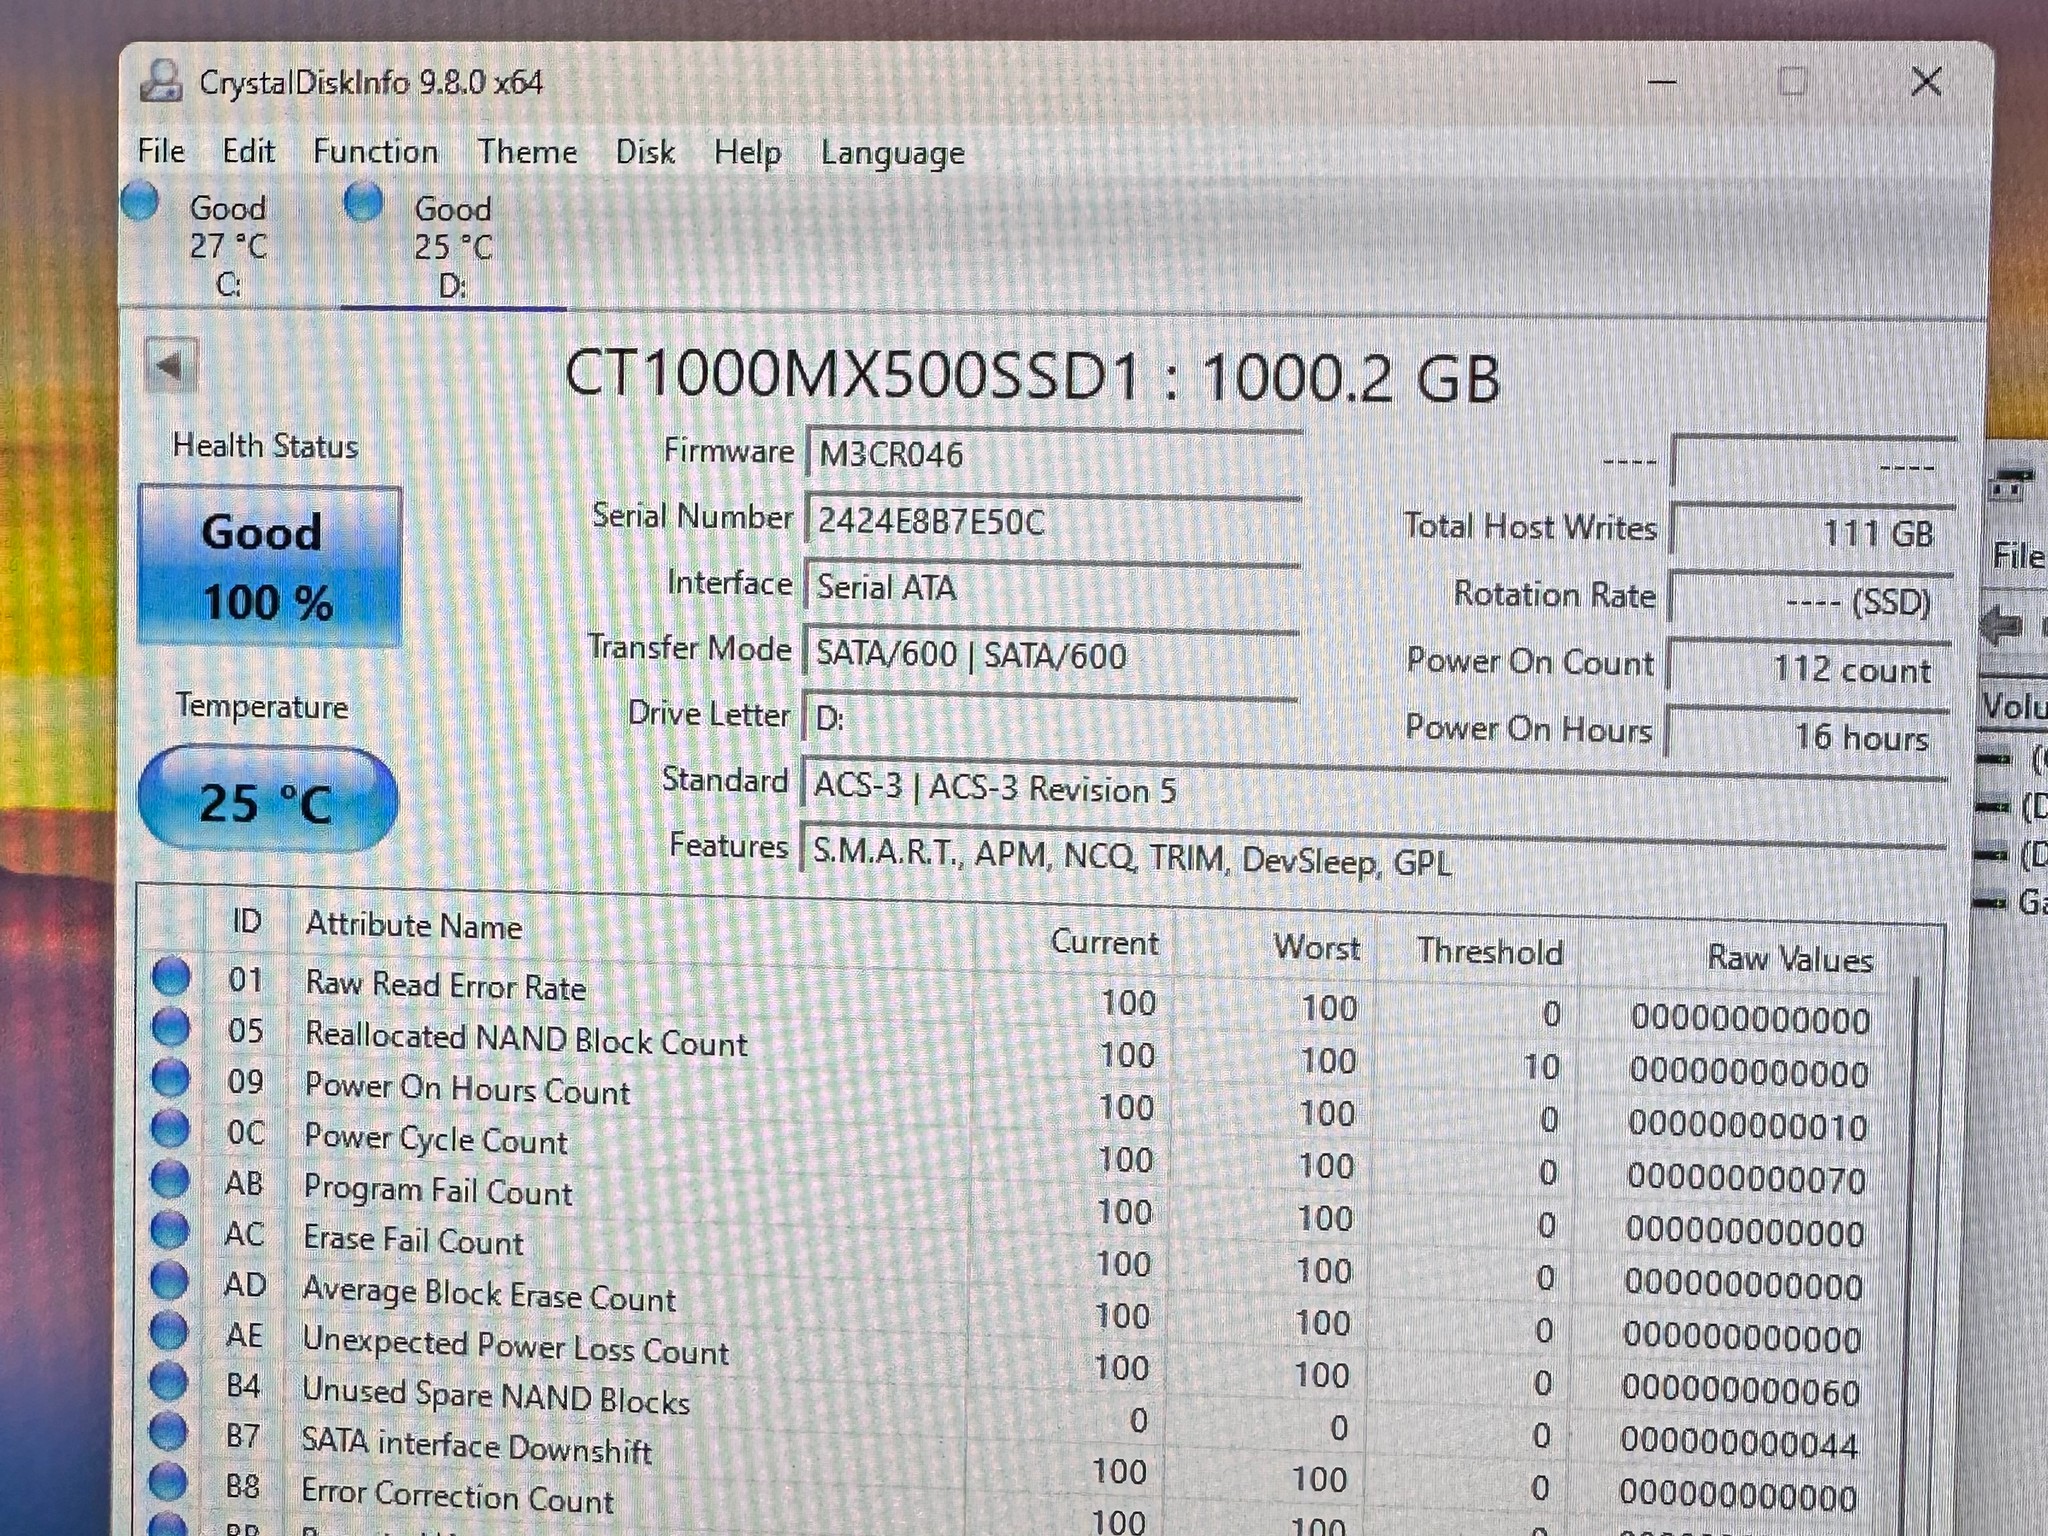Select the Power Cycle Count row text
2048x1536 pixels.
435,1139
